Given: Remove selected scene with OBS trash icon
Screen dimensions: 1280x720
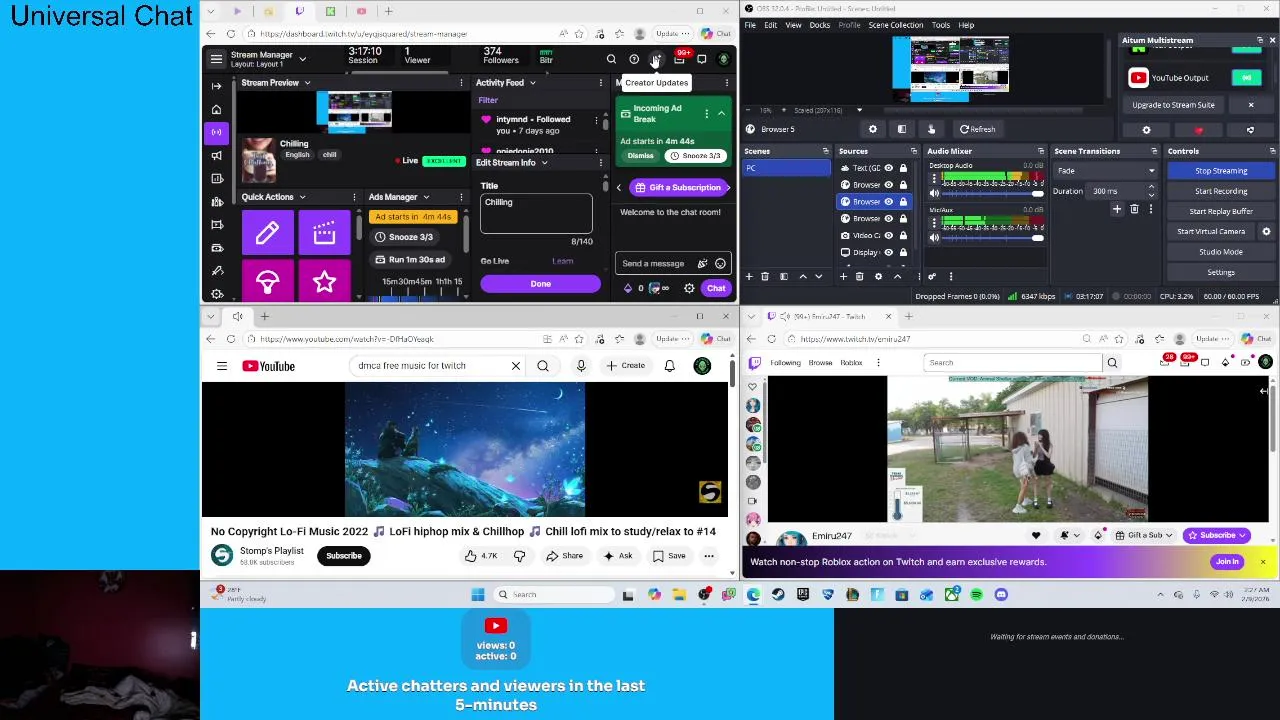Looking at the screenshot, I should click(765, 276).
